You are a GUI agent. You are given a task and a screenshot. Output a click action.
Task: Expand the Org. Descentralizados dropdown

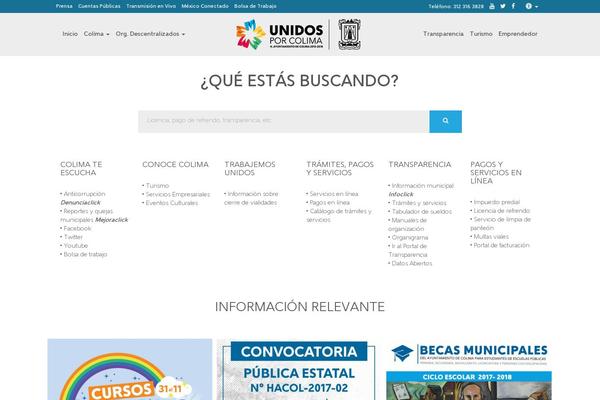150,34
